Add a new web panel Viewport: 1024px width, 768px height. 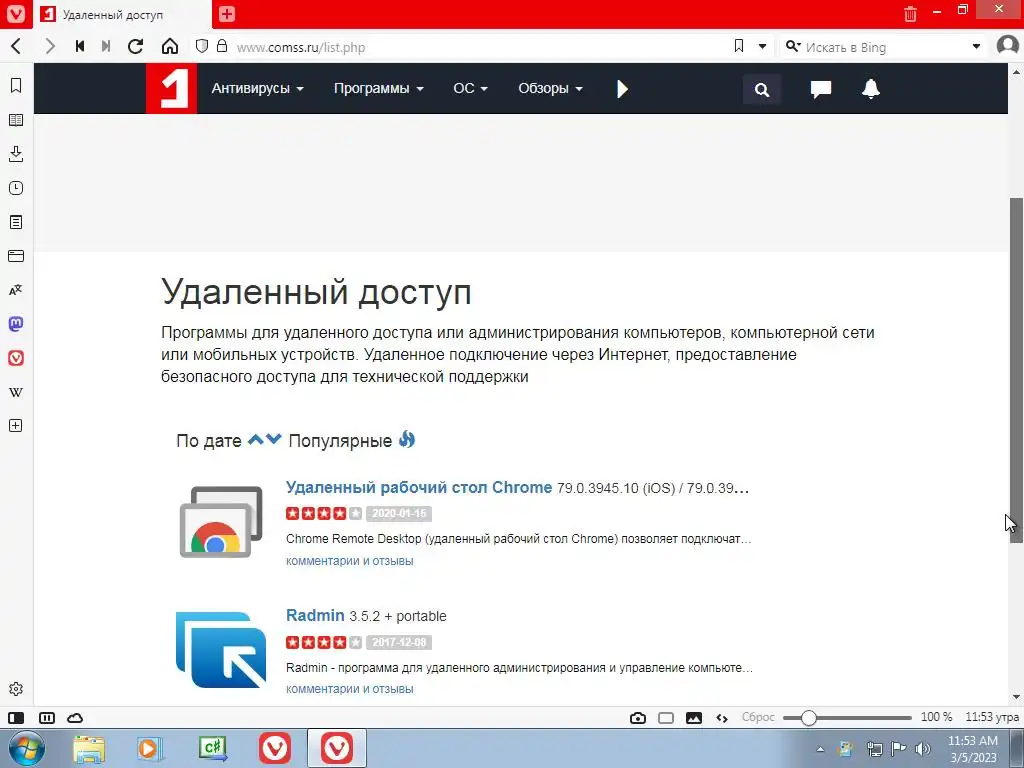click(16, 426)
